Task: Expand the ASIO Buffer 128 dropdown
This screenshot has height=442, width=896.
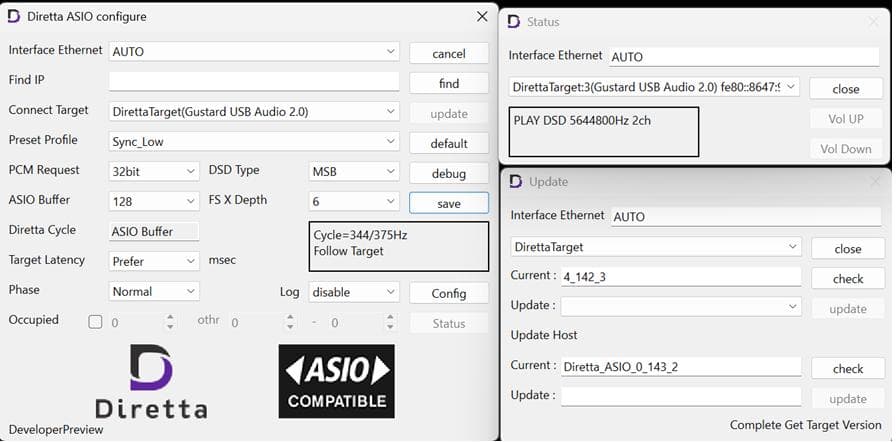Action: click(x=154, y=201)
